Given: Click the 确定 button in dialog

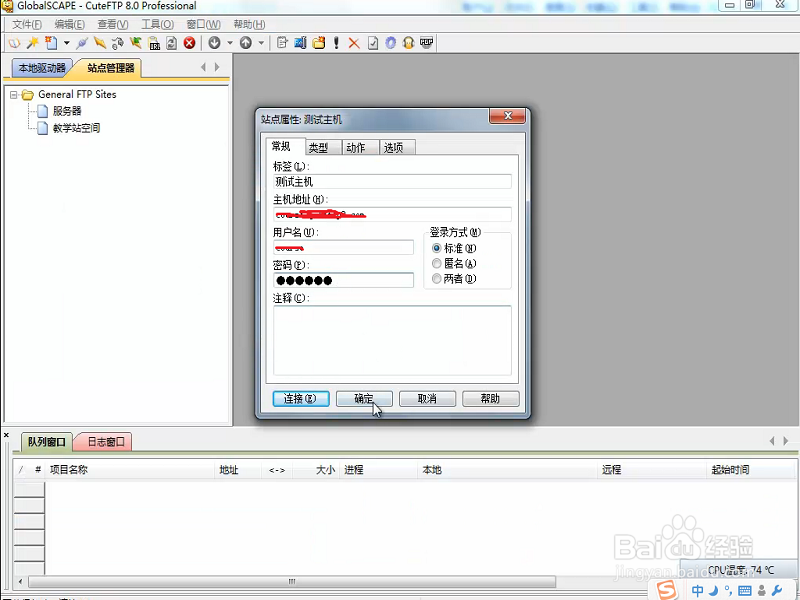Looking at the screenshot, I should (364, 399).
